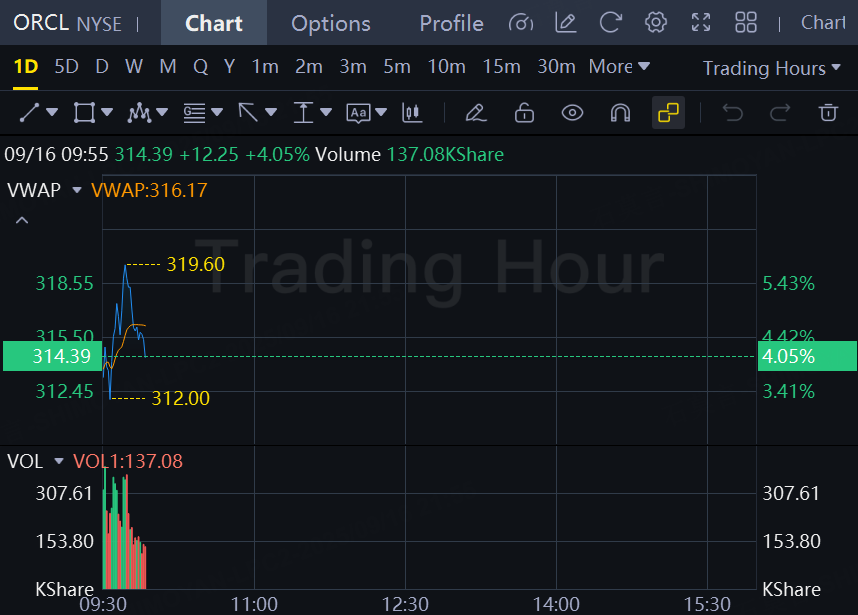
Task: Select the 5m interval
Action: (397, 67)
